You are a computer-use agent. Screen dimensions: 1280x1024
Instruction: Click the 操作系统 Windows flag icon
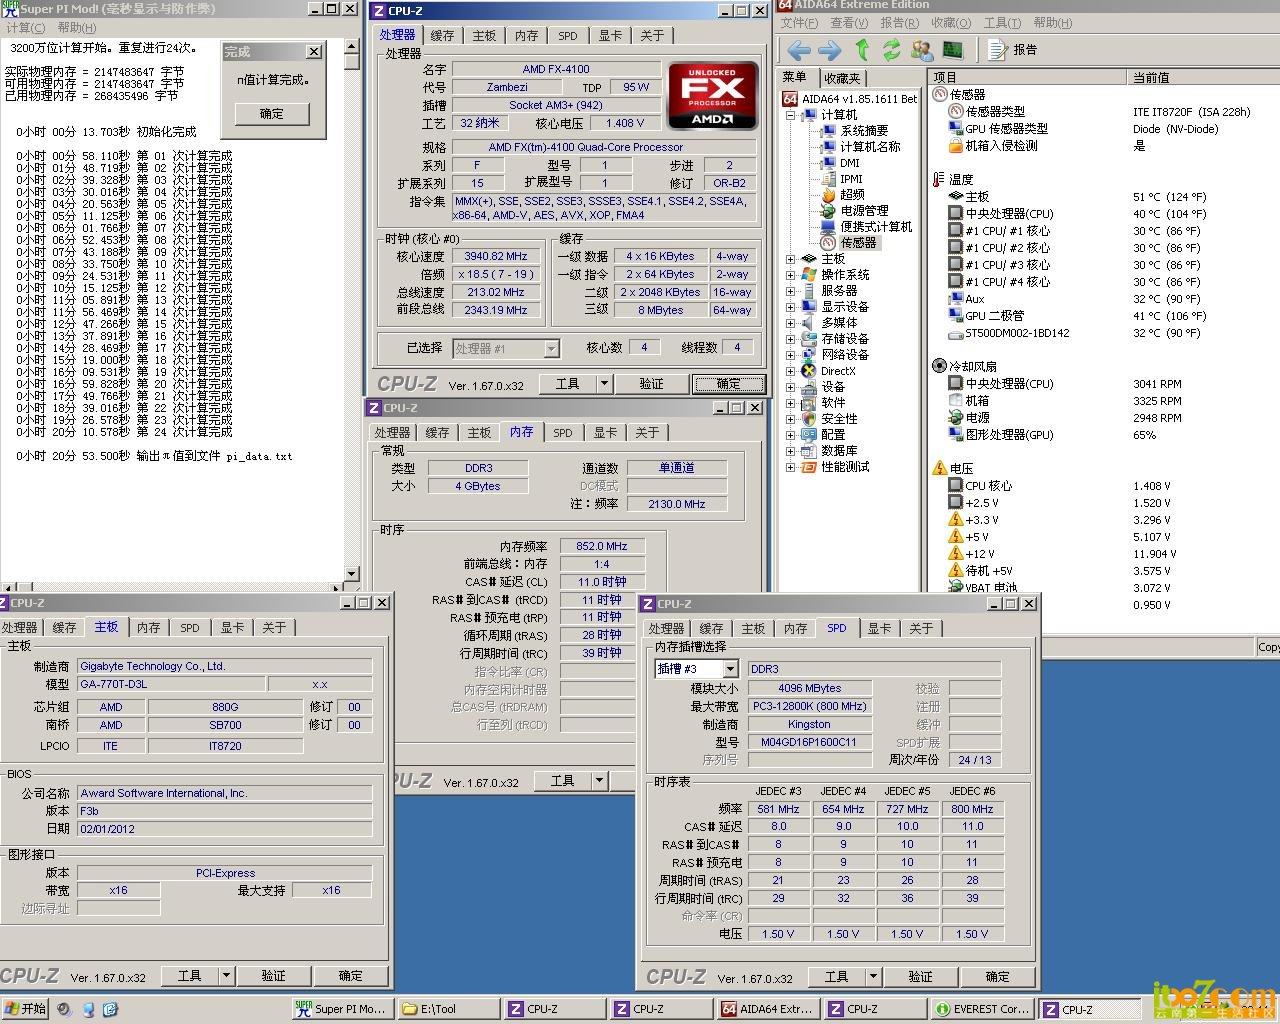click(809, 274)
